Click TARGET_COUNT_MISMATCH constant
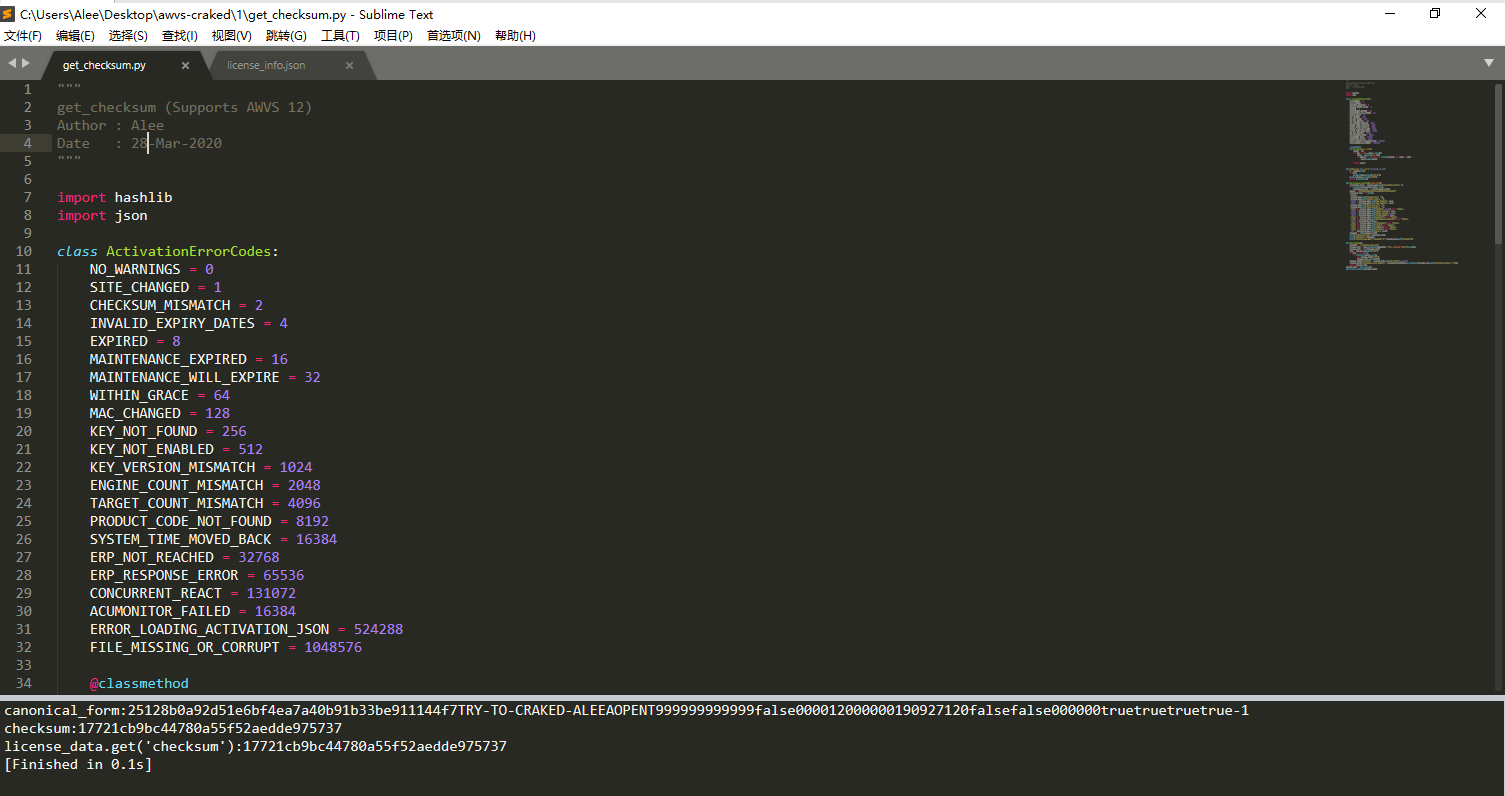Screen dimensions: 1505x796 177,503
